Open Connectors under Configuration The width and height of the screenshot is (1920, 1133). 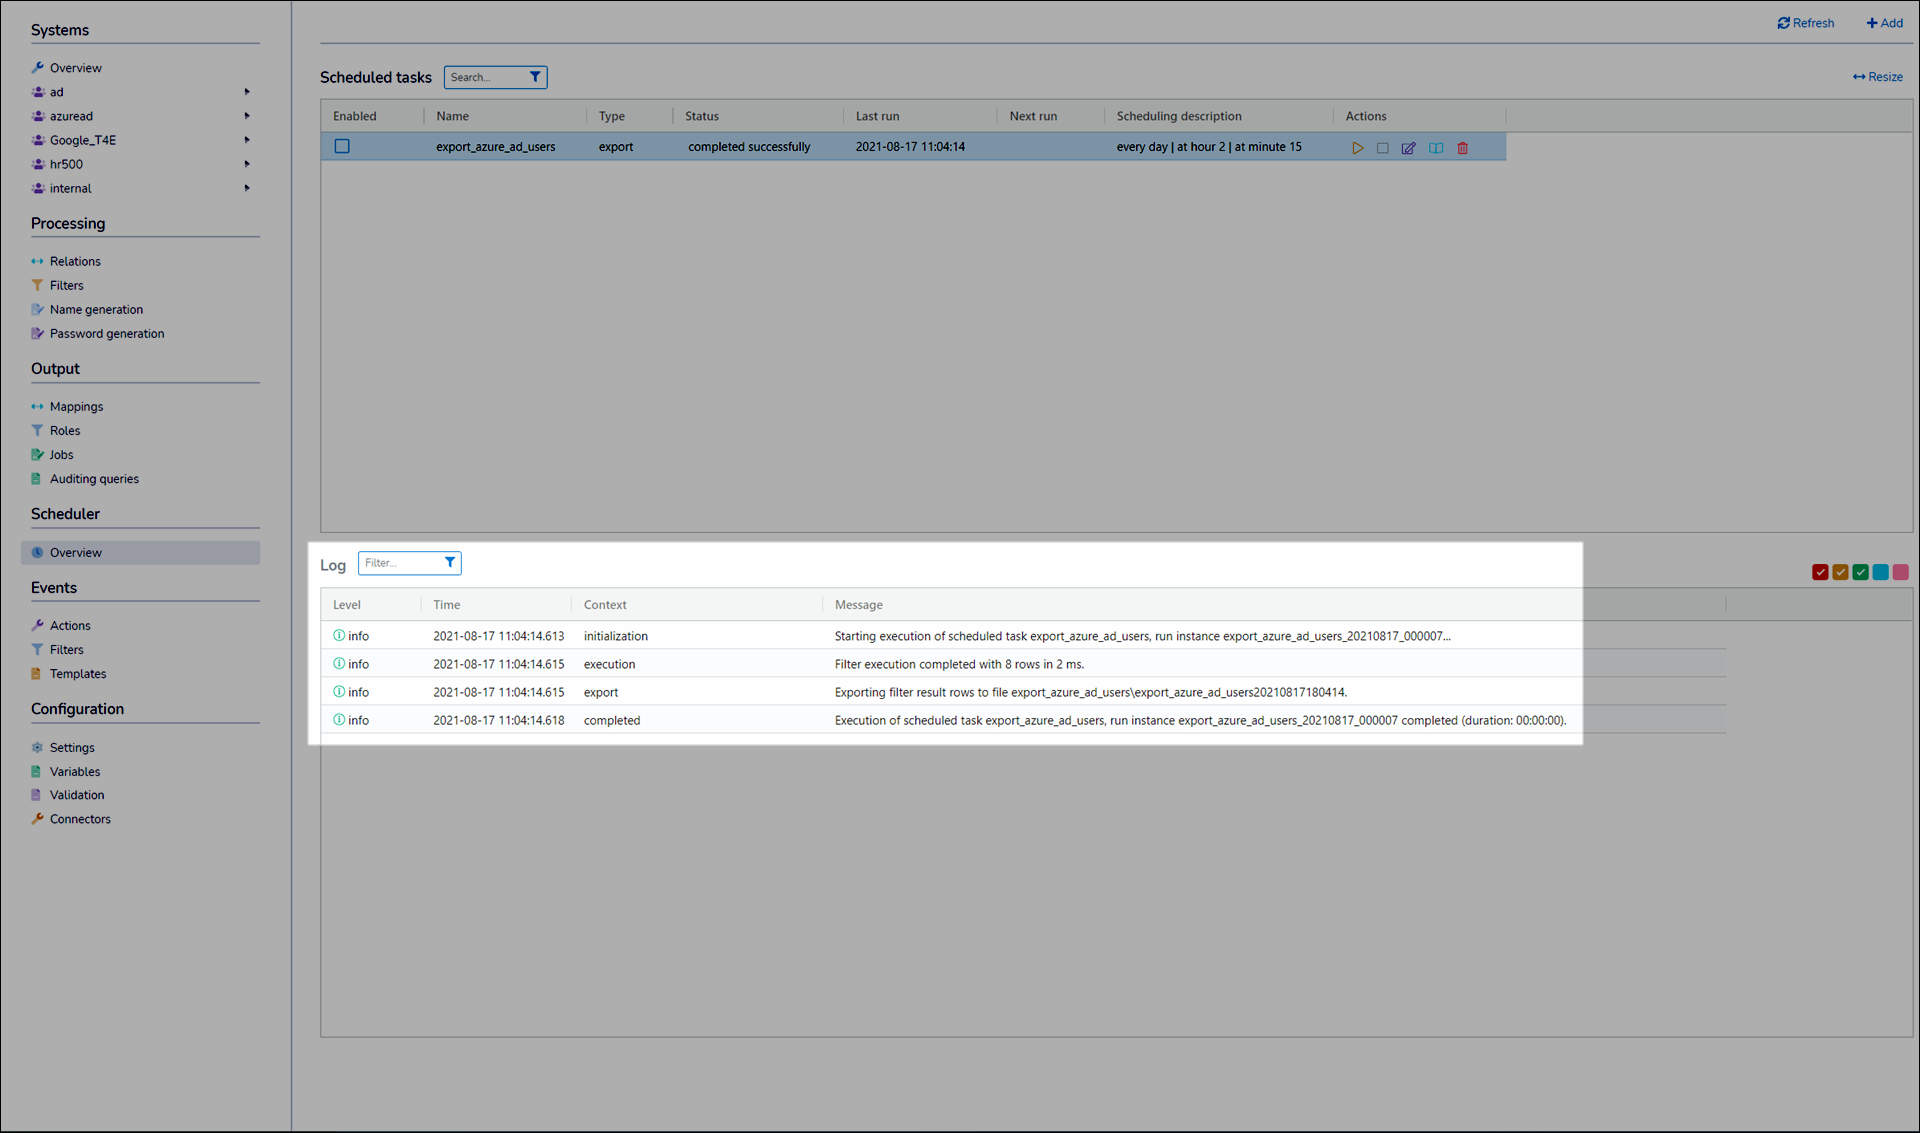point(80,819)
